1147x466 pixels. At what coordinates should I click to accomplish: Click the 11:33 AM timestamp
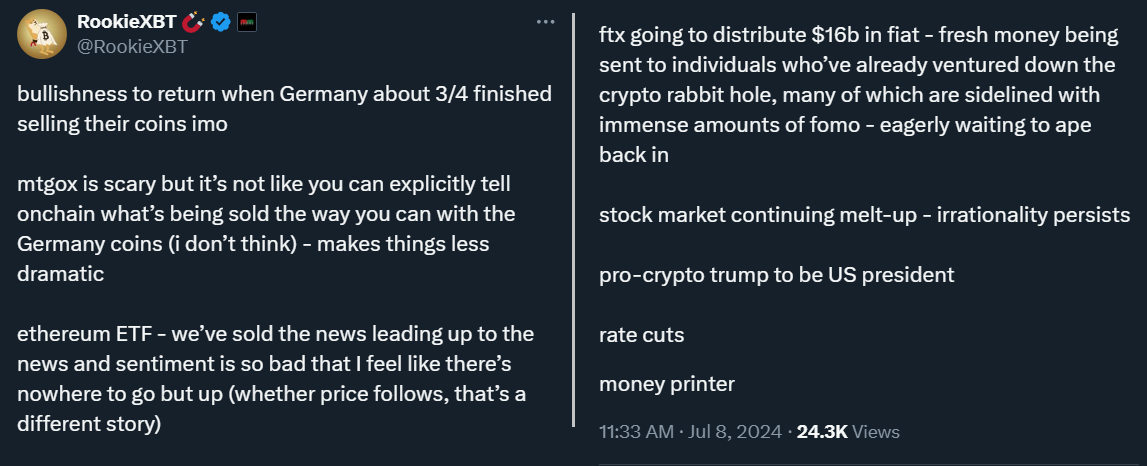[636, 432]
